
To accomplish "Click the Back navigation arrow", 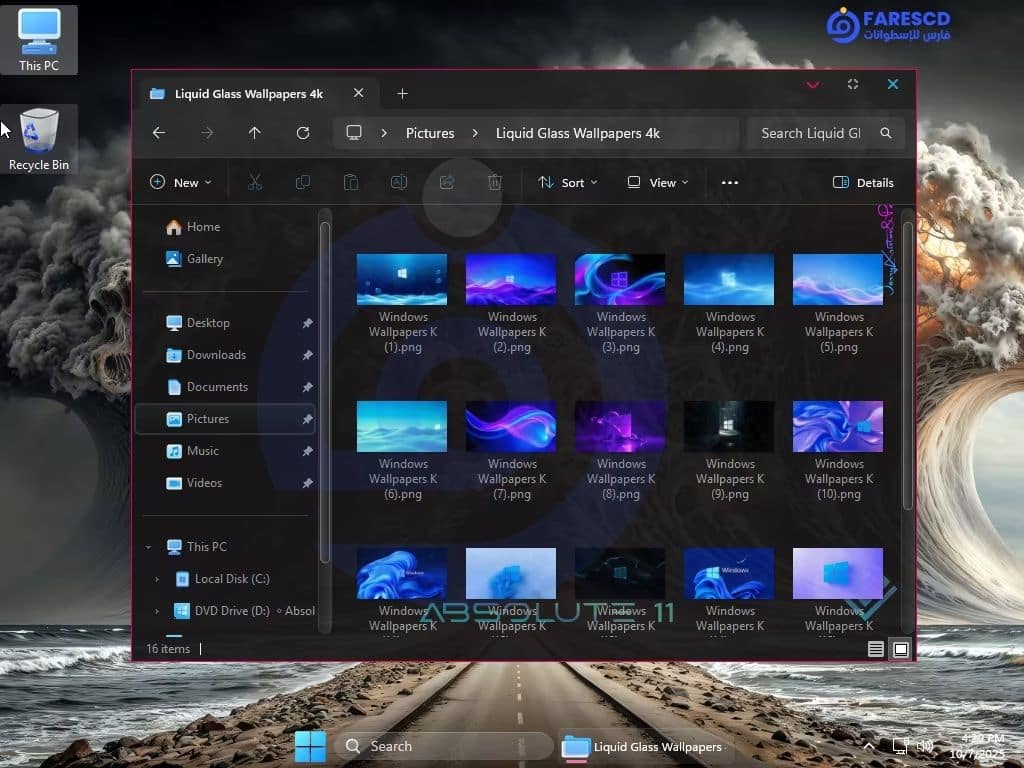I will click(x=159, y=133).
